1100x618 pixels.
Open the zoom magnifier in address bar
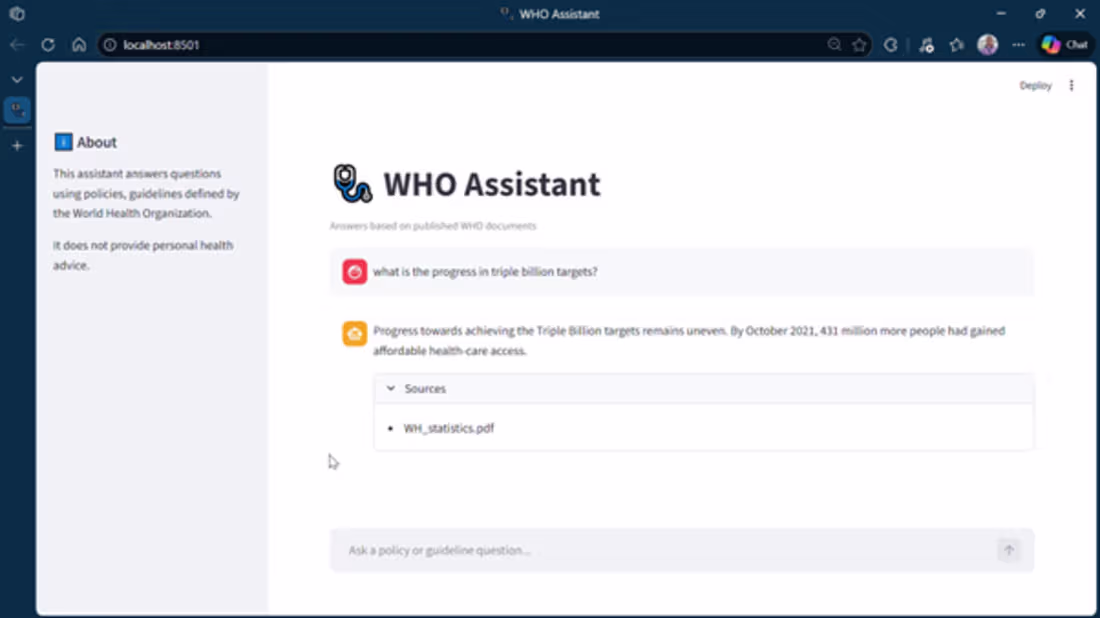tap(834, 45)
